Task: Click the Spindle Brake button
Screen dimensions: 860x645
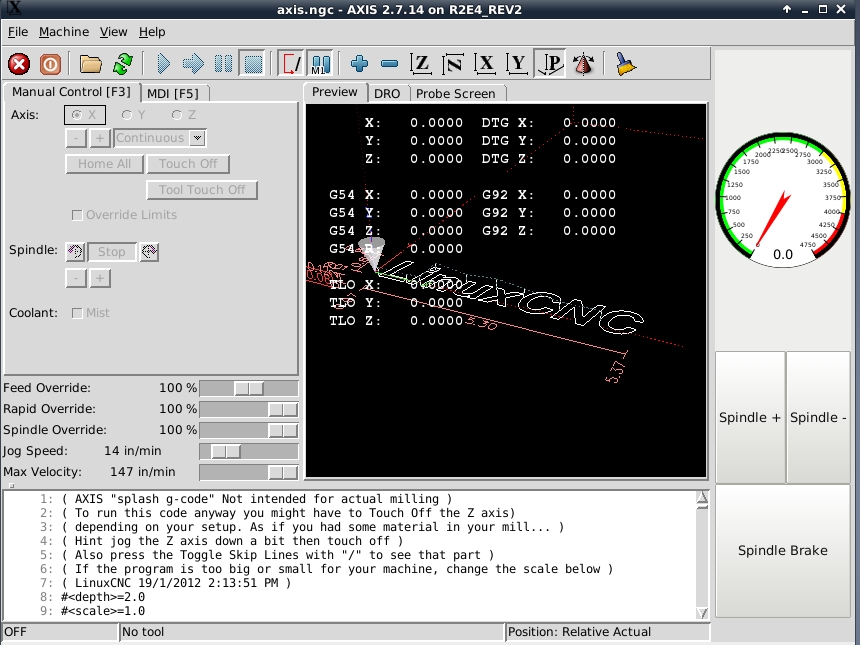Action: (783, 551)
